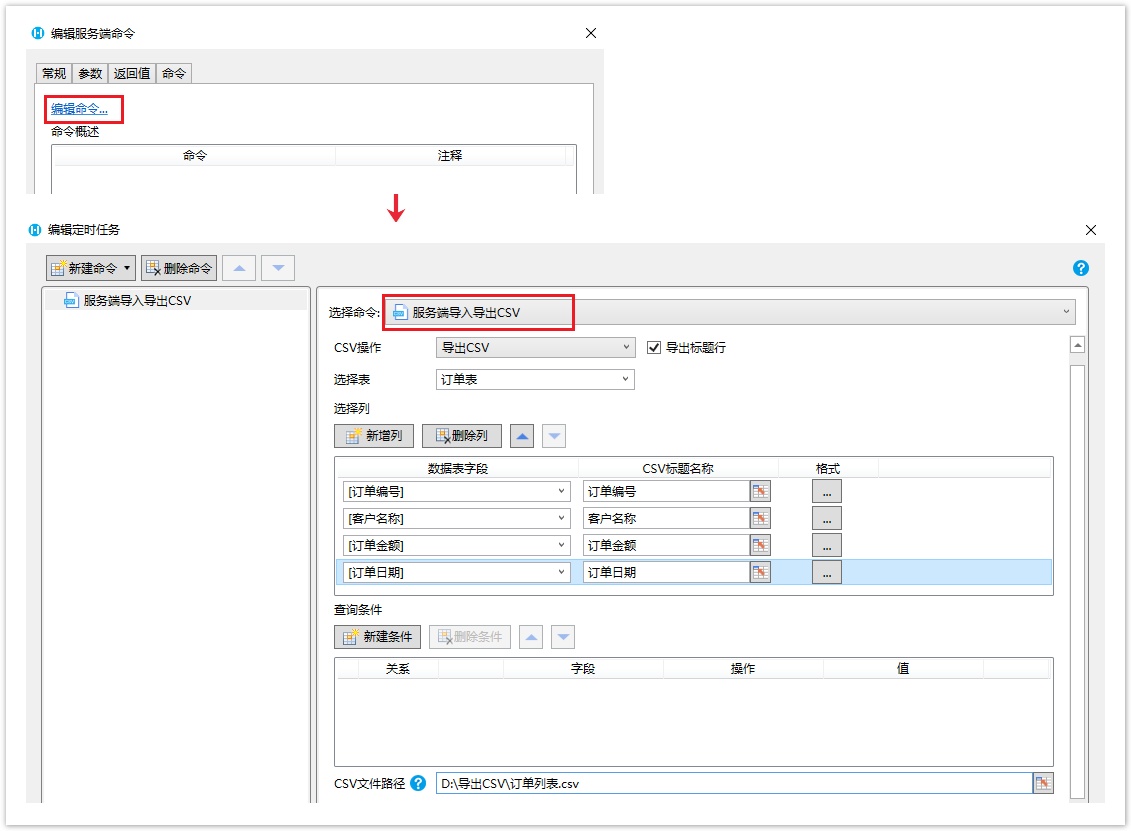Open the 选择命令 combo box
1131x831 pixels.
(730, 313)
